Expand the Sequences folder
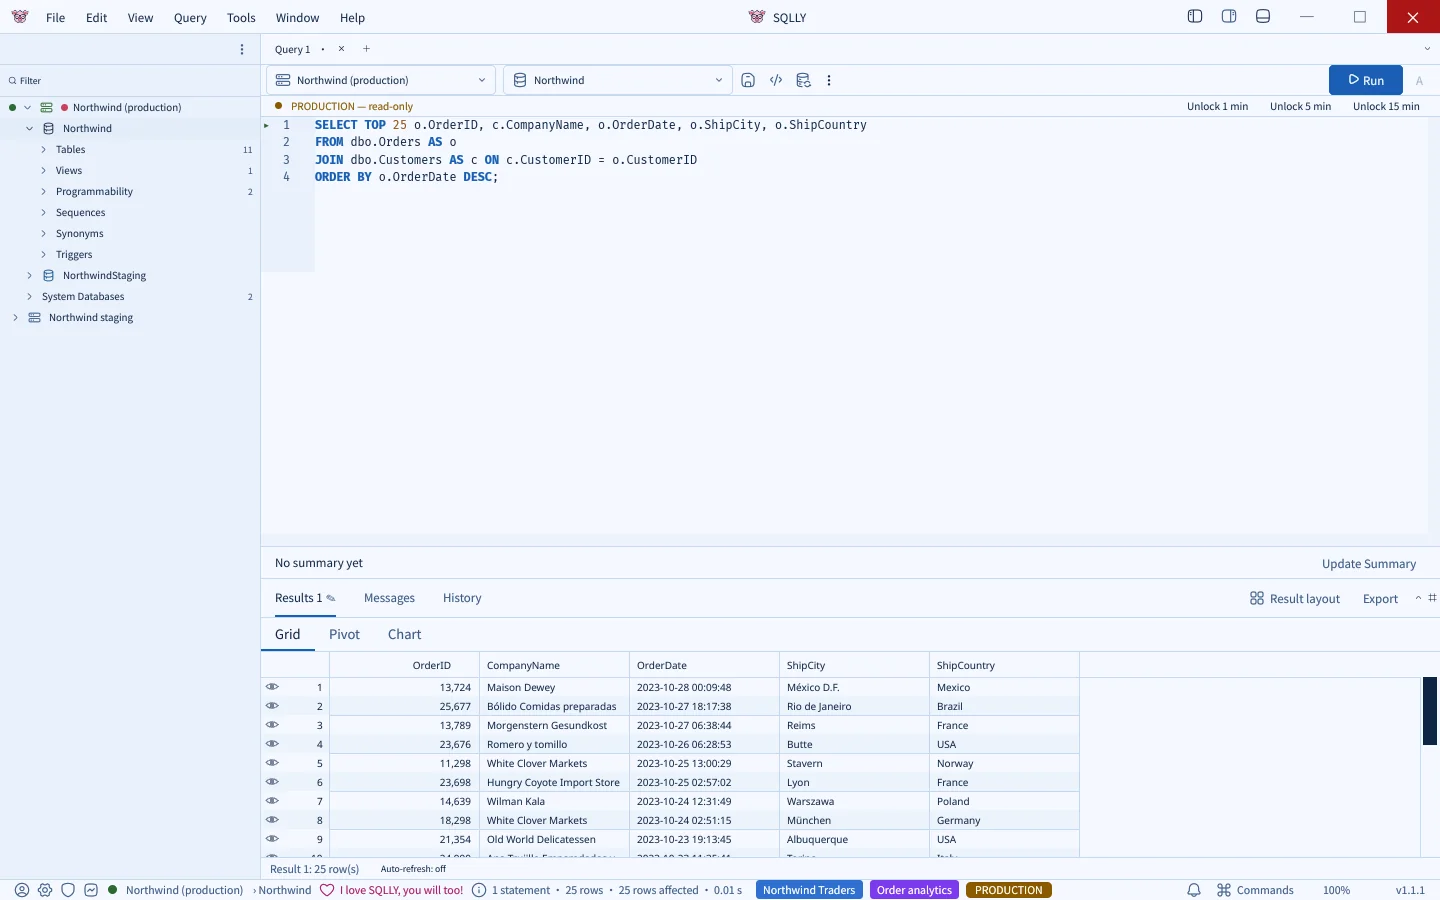 [x=43, y=212]
